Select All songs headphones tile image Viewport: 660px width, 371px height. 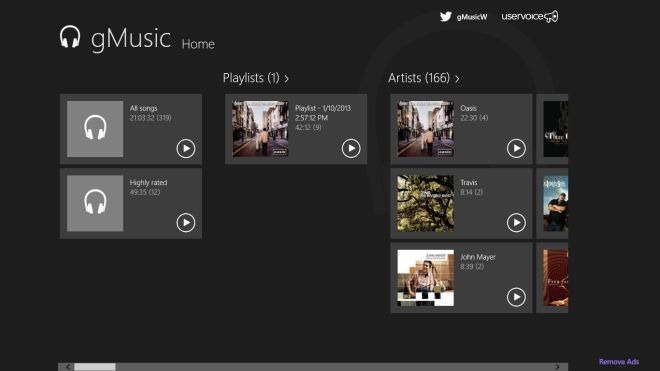tap(95, 129)
